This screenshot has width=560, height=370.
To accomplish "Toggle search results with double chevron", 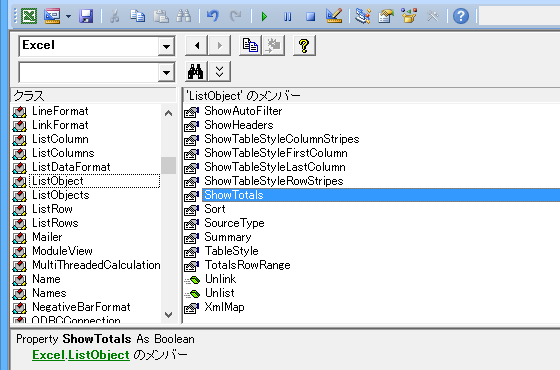I will pos(219,72).
